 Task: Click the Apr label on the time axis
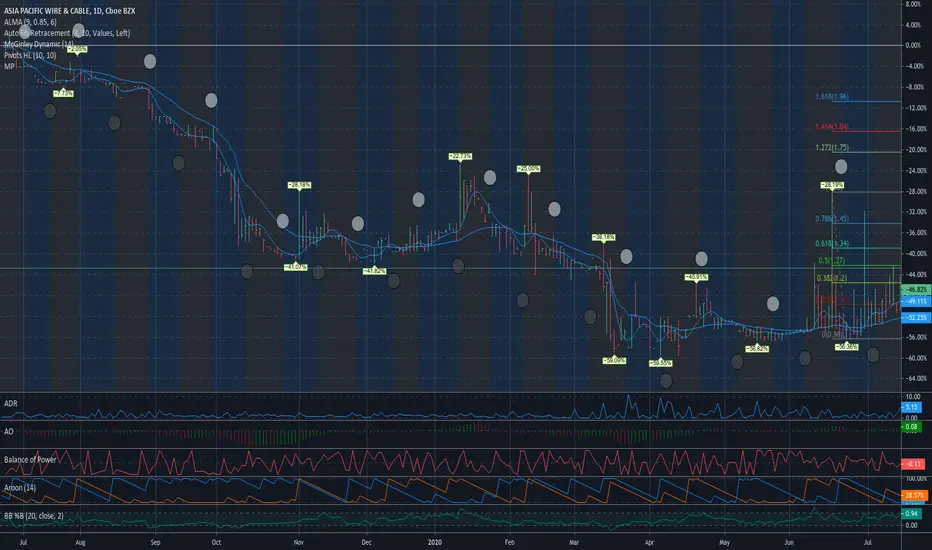point(649,542)
